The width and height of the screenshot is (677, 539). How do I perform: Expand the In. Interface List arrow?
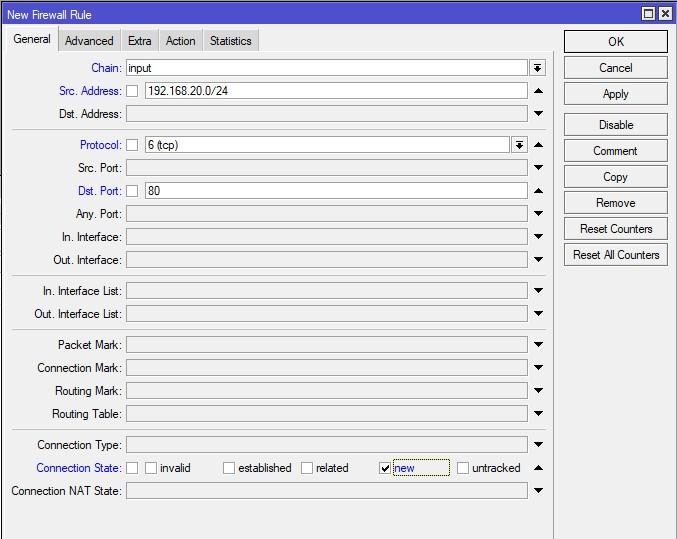click(x=538, y=290)
